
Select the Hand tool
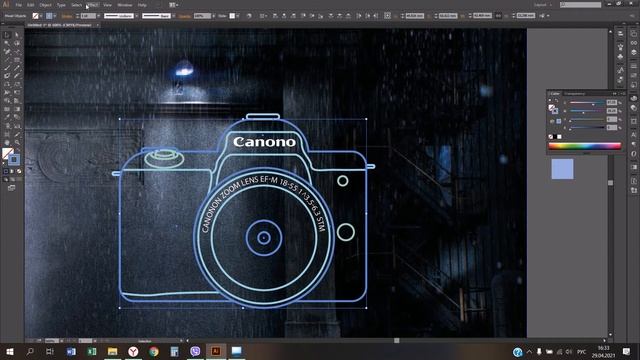(7, 142)
